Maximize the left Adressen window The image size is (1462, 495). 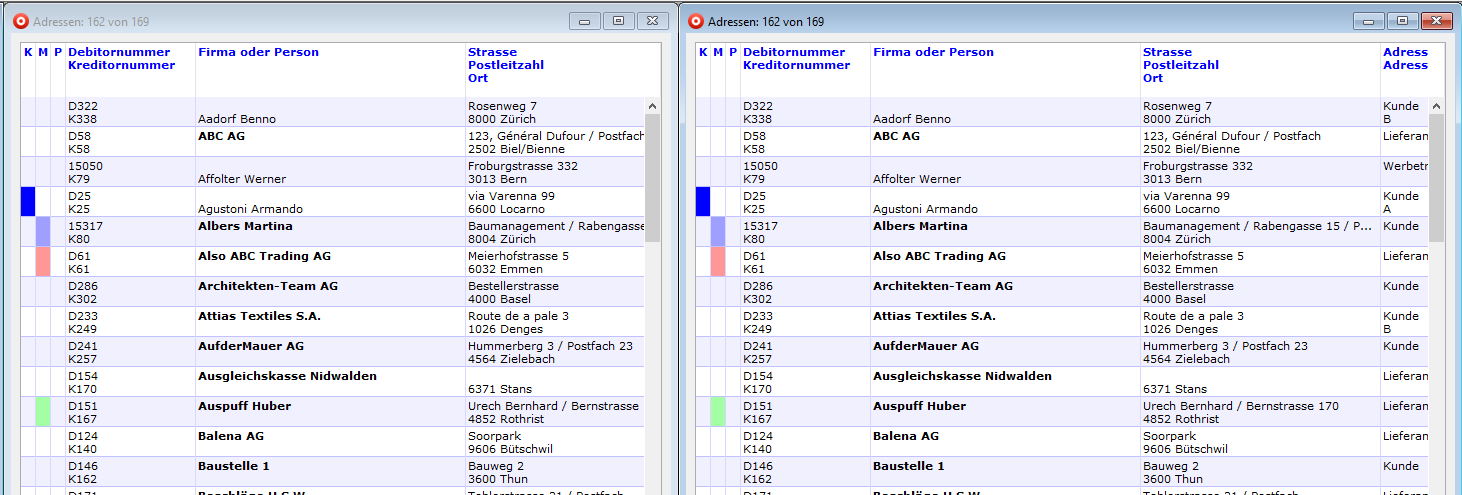point(618,21)
